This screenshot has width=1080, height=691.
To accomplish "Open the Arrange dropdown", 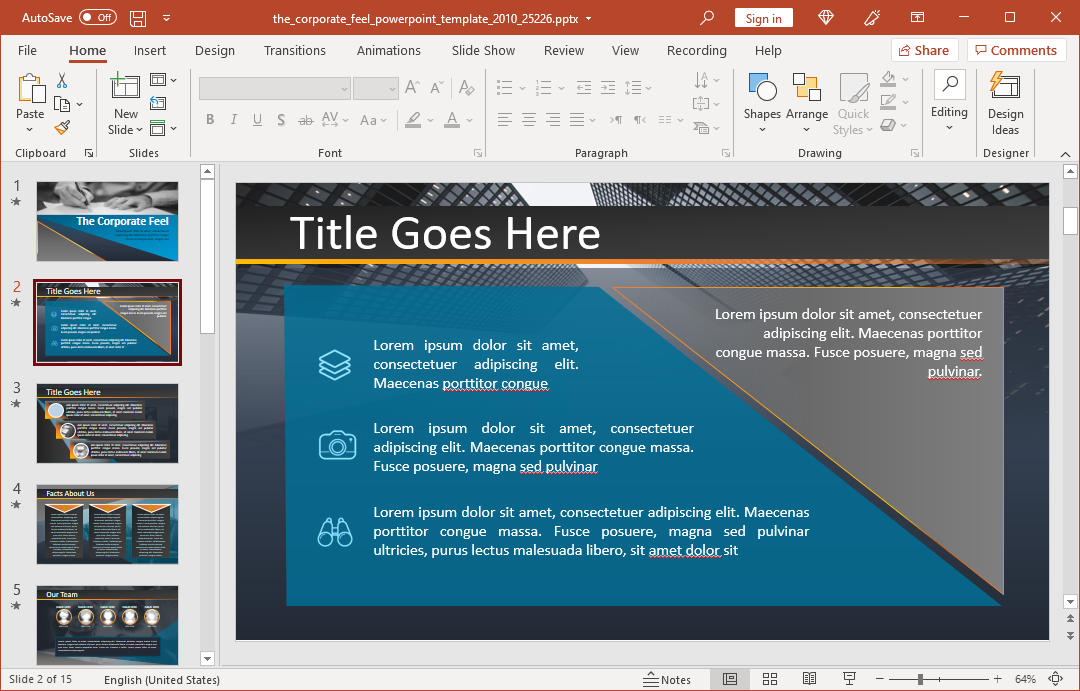I will click(x=807, y=102).
